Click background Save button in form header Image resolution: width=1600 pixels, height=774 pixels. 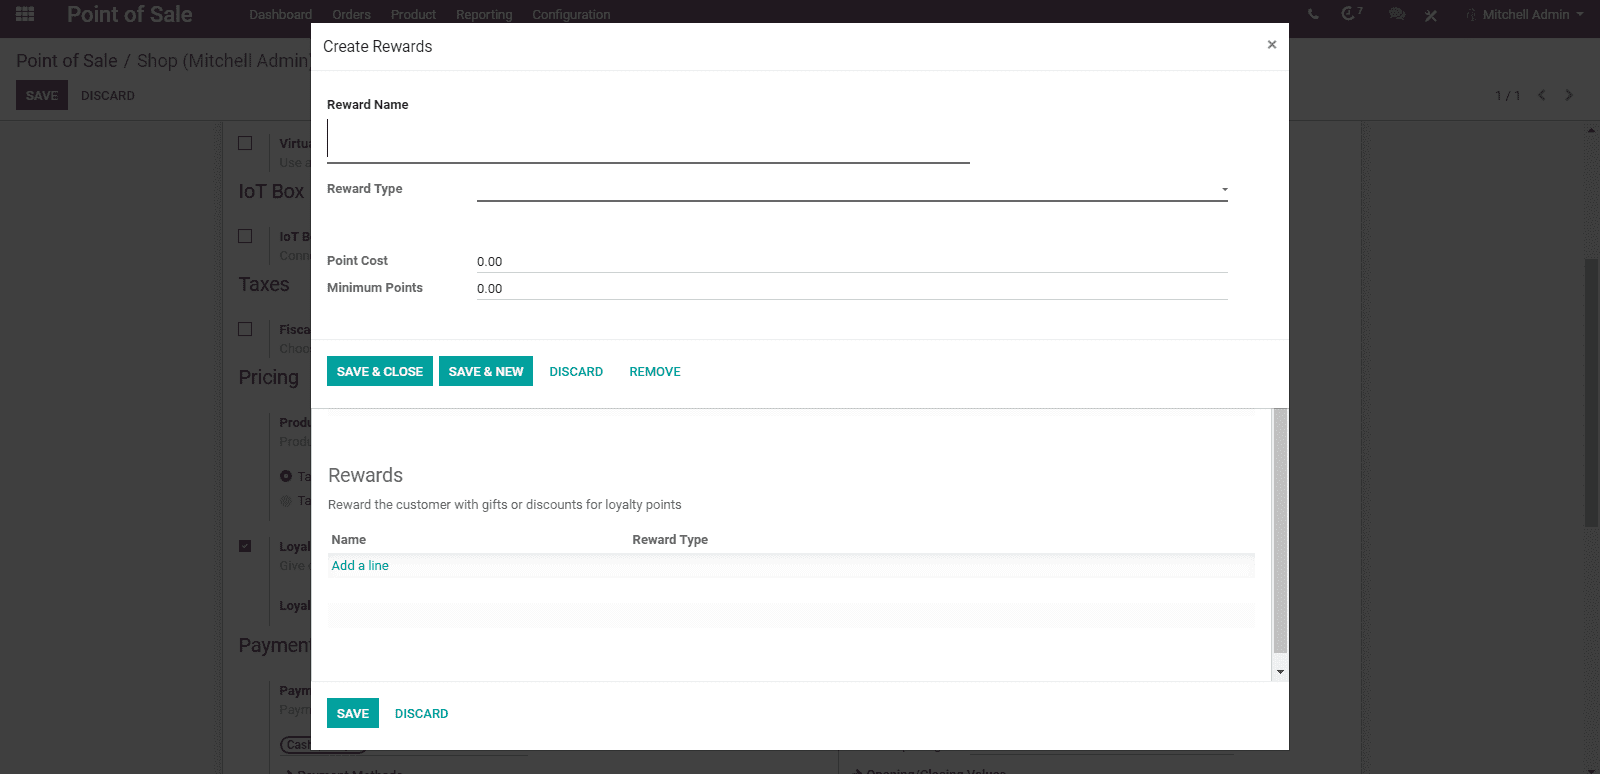[42, 95]
